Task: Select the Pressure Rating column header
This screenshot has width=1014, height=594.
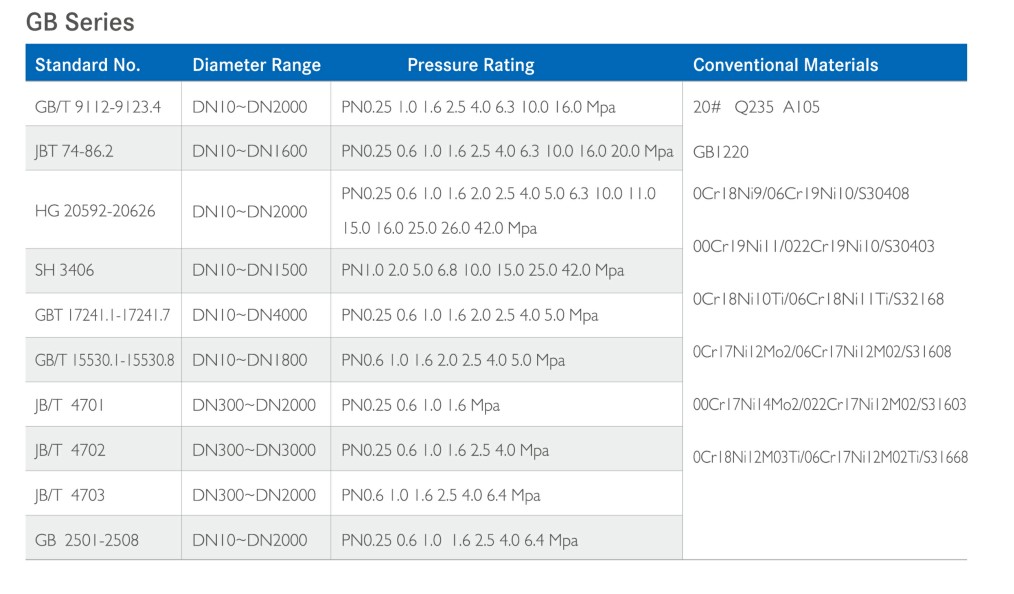Action: pyautogui.click(x=470, y=65)
